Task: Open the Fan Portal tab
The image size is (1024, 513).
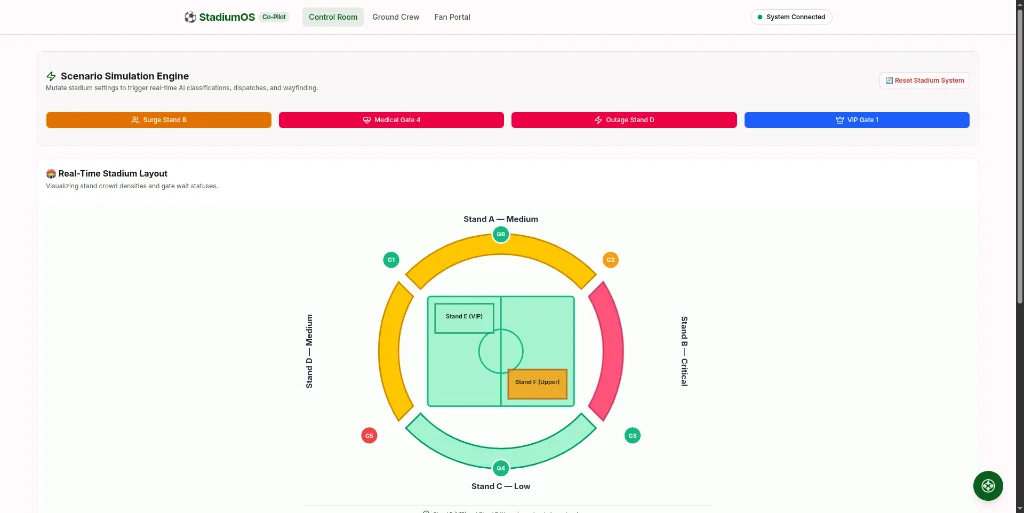Action: [x=452, y=17]
